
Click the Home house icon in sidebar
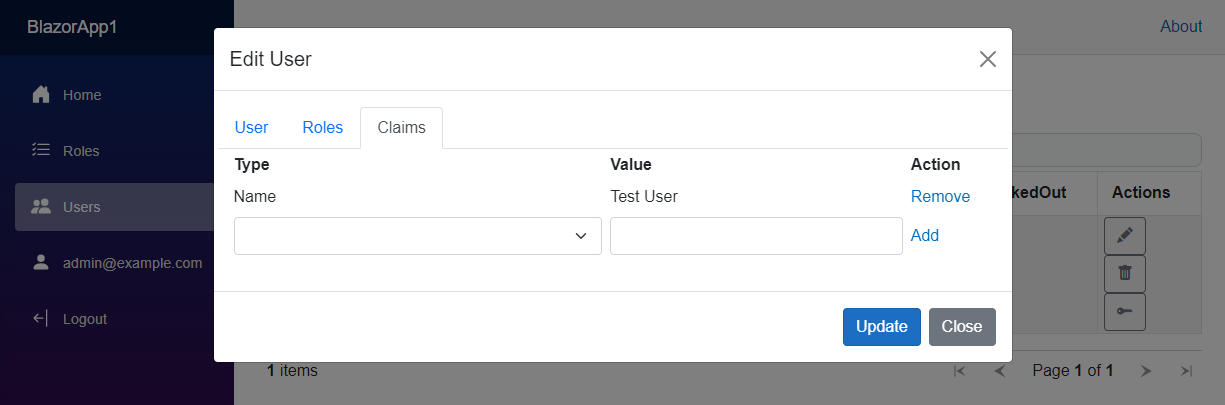click(41, 95)
